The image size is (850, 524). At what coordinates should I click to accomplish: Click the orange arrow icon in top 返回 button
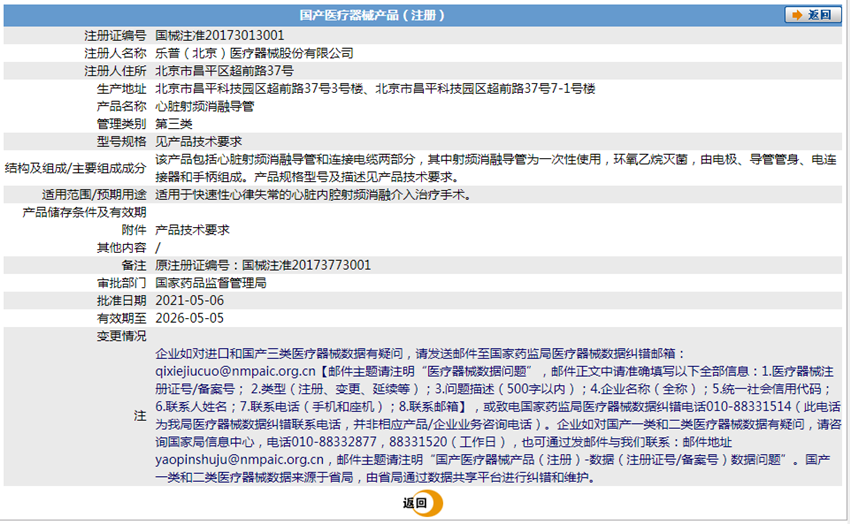(x=796, y=15)
